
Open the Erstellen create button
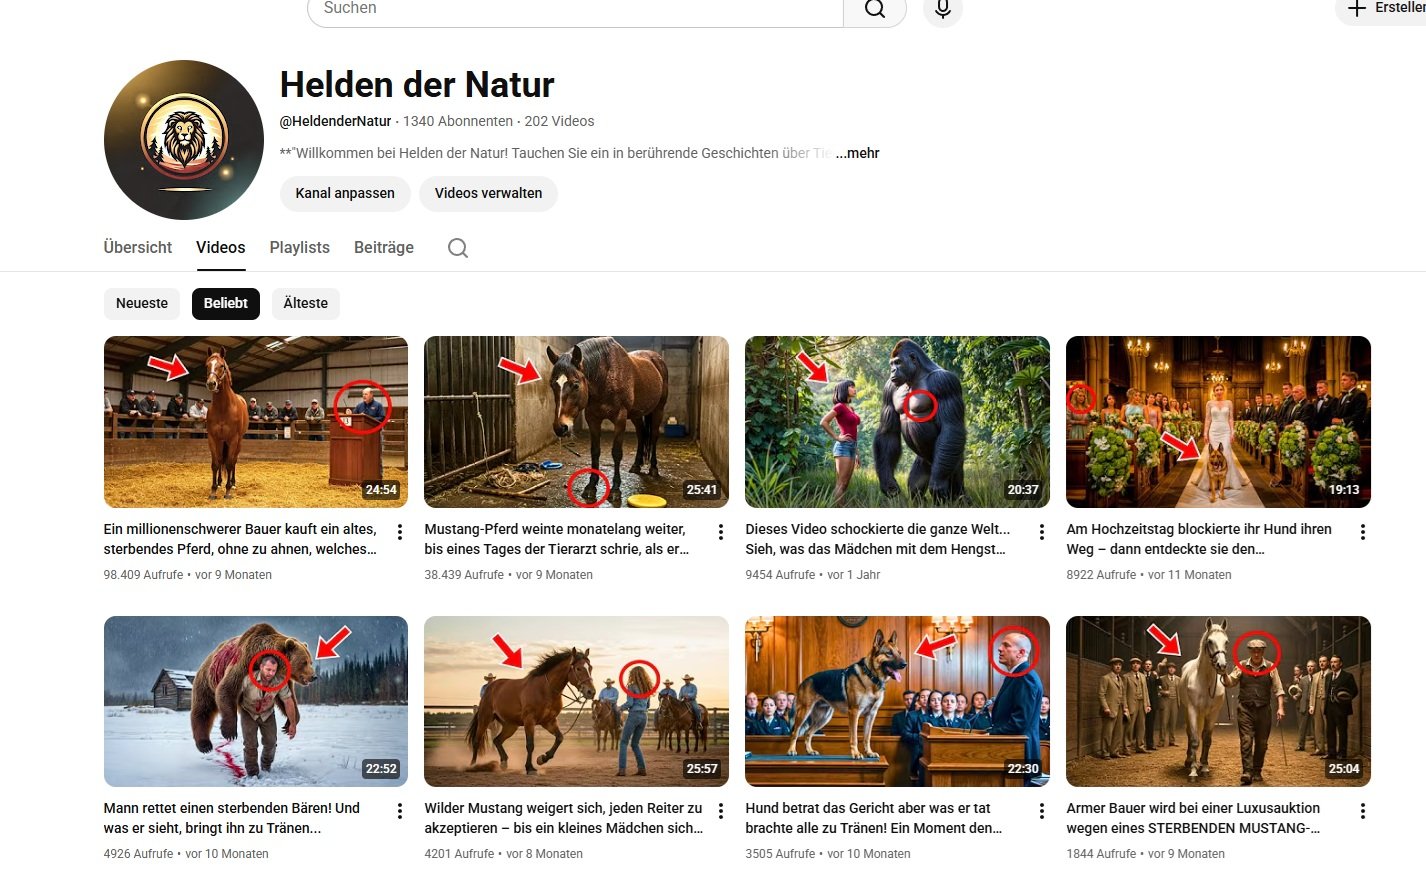pyautogui.click(x=1385, y=8)
